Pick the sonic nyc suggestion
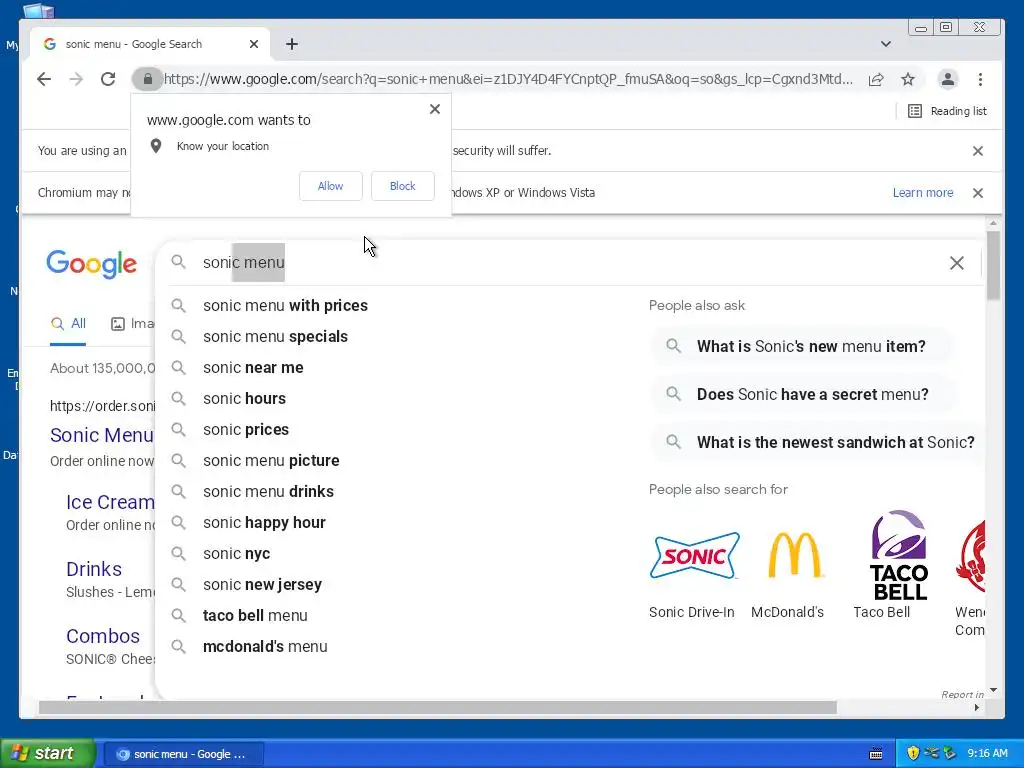The width and height of the screenshot is (1024, 768). click(x=236, y=554)
